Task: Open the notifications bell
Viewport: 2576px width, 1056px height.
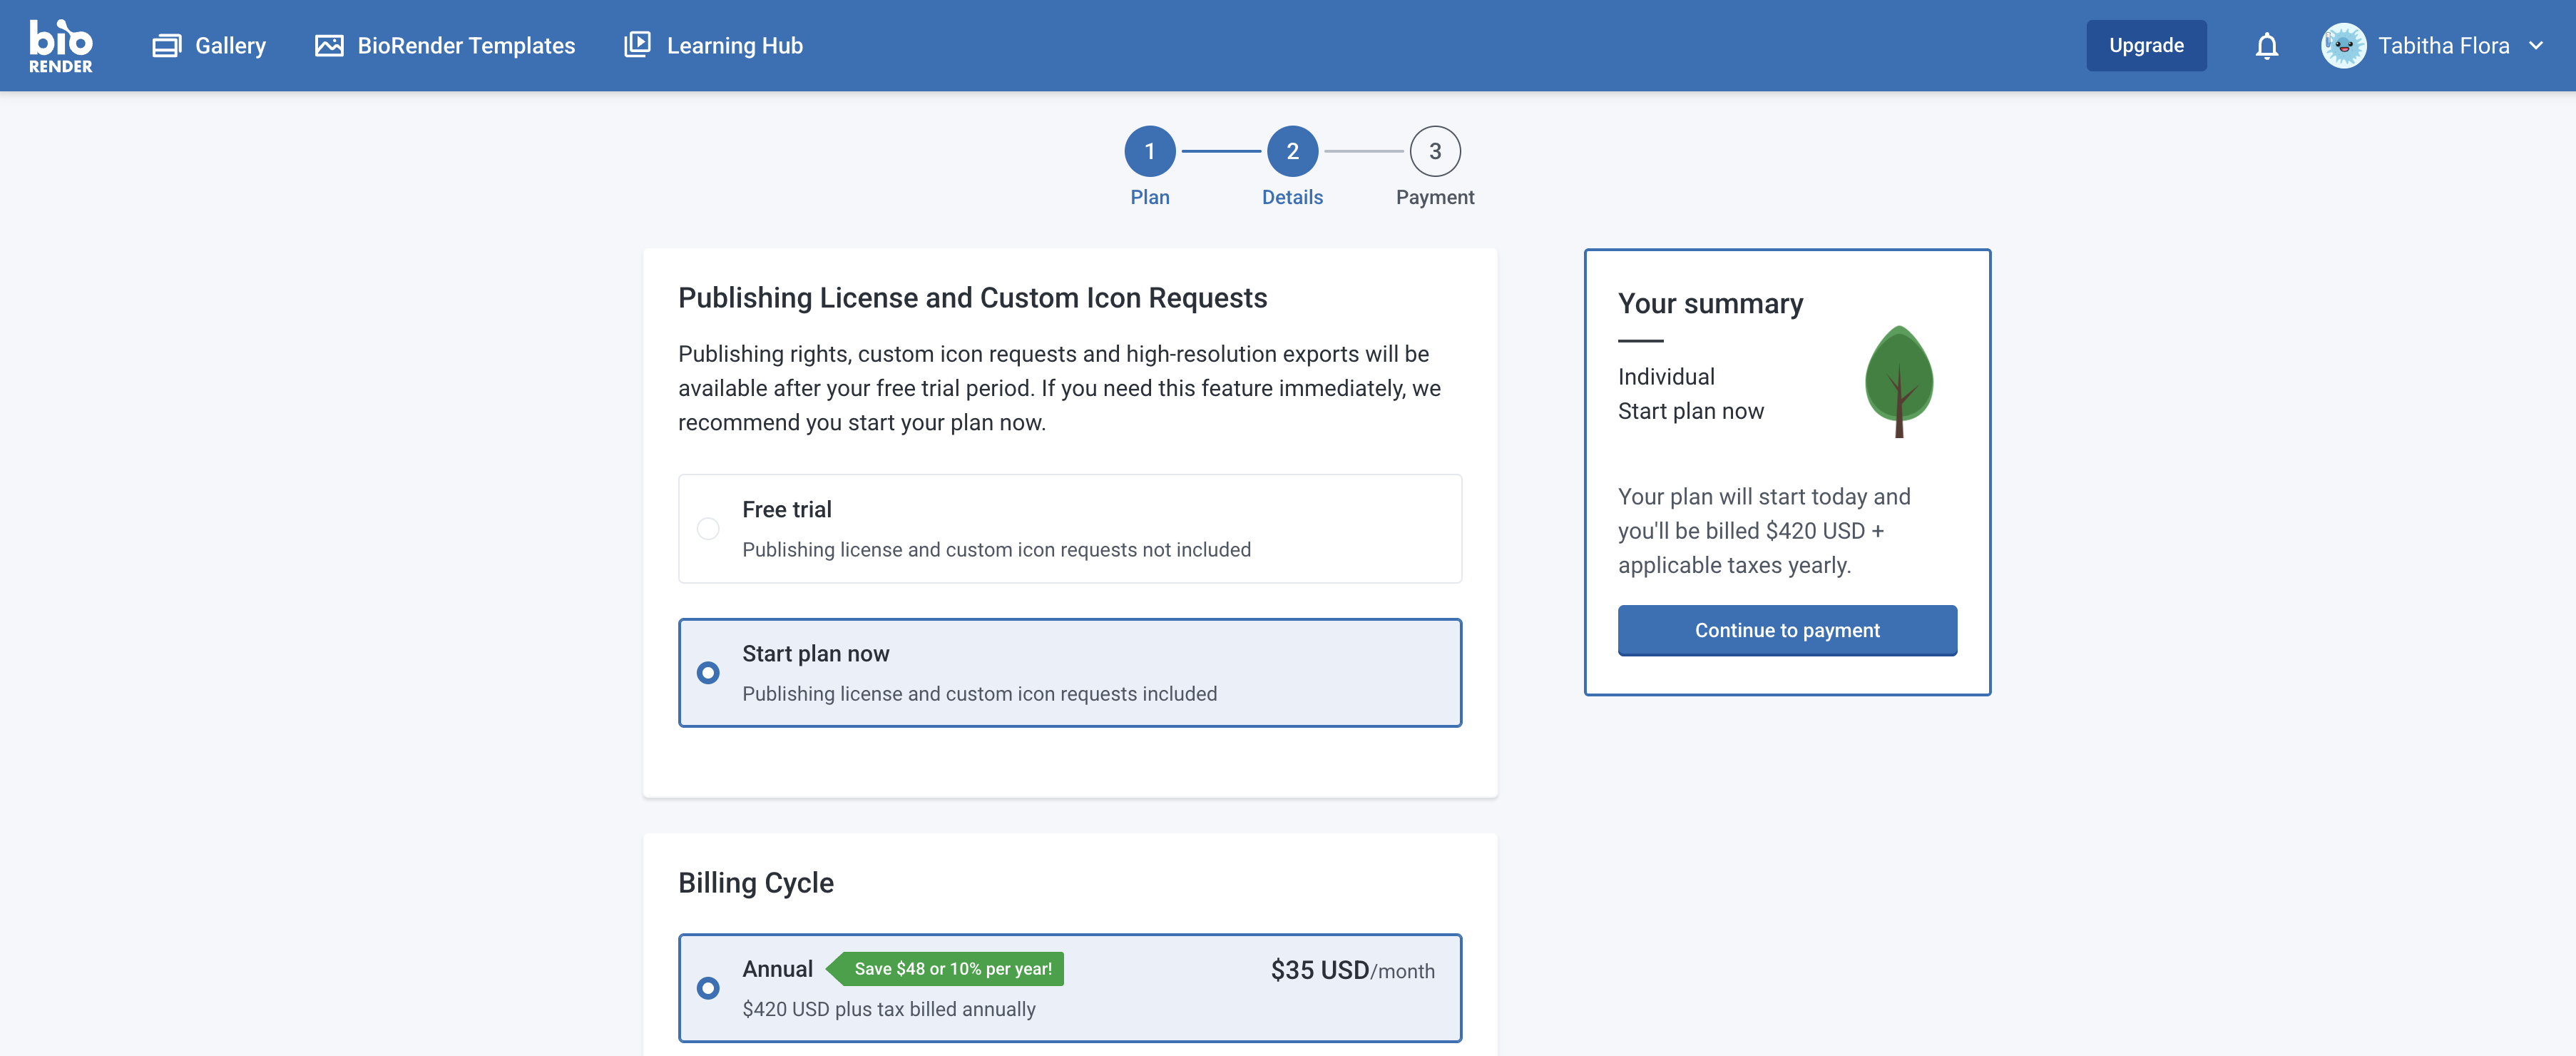Action: [2266, 46]
